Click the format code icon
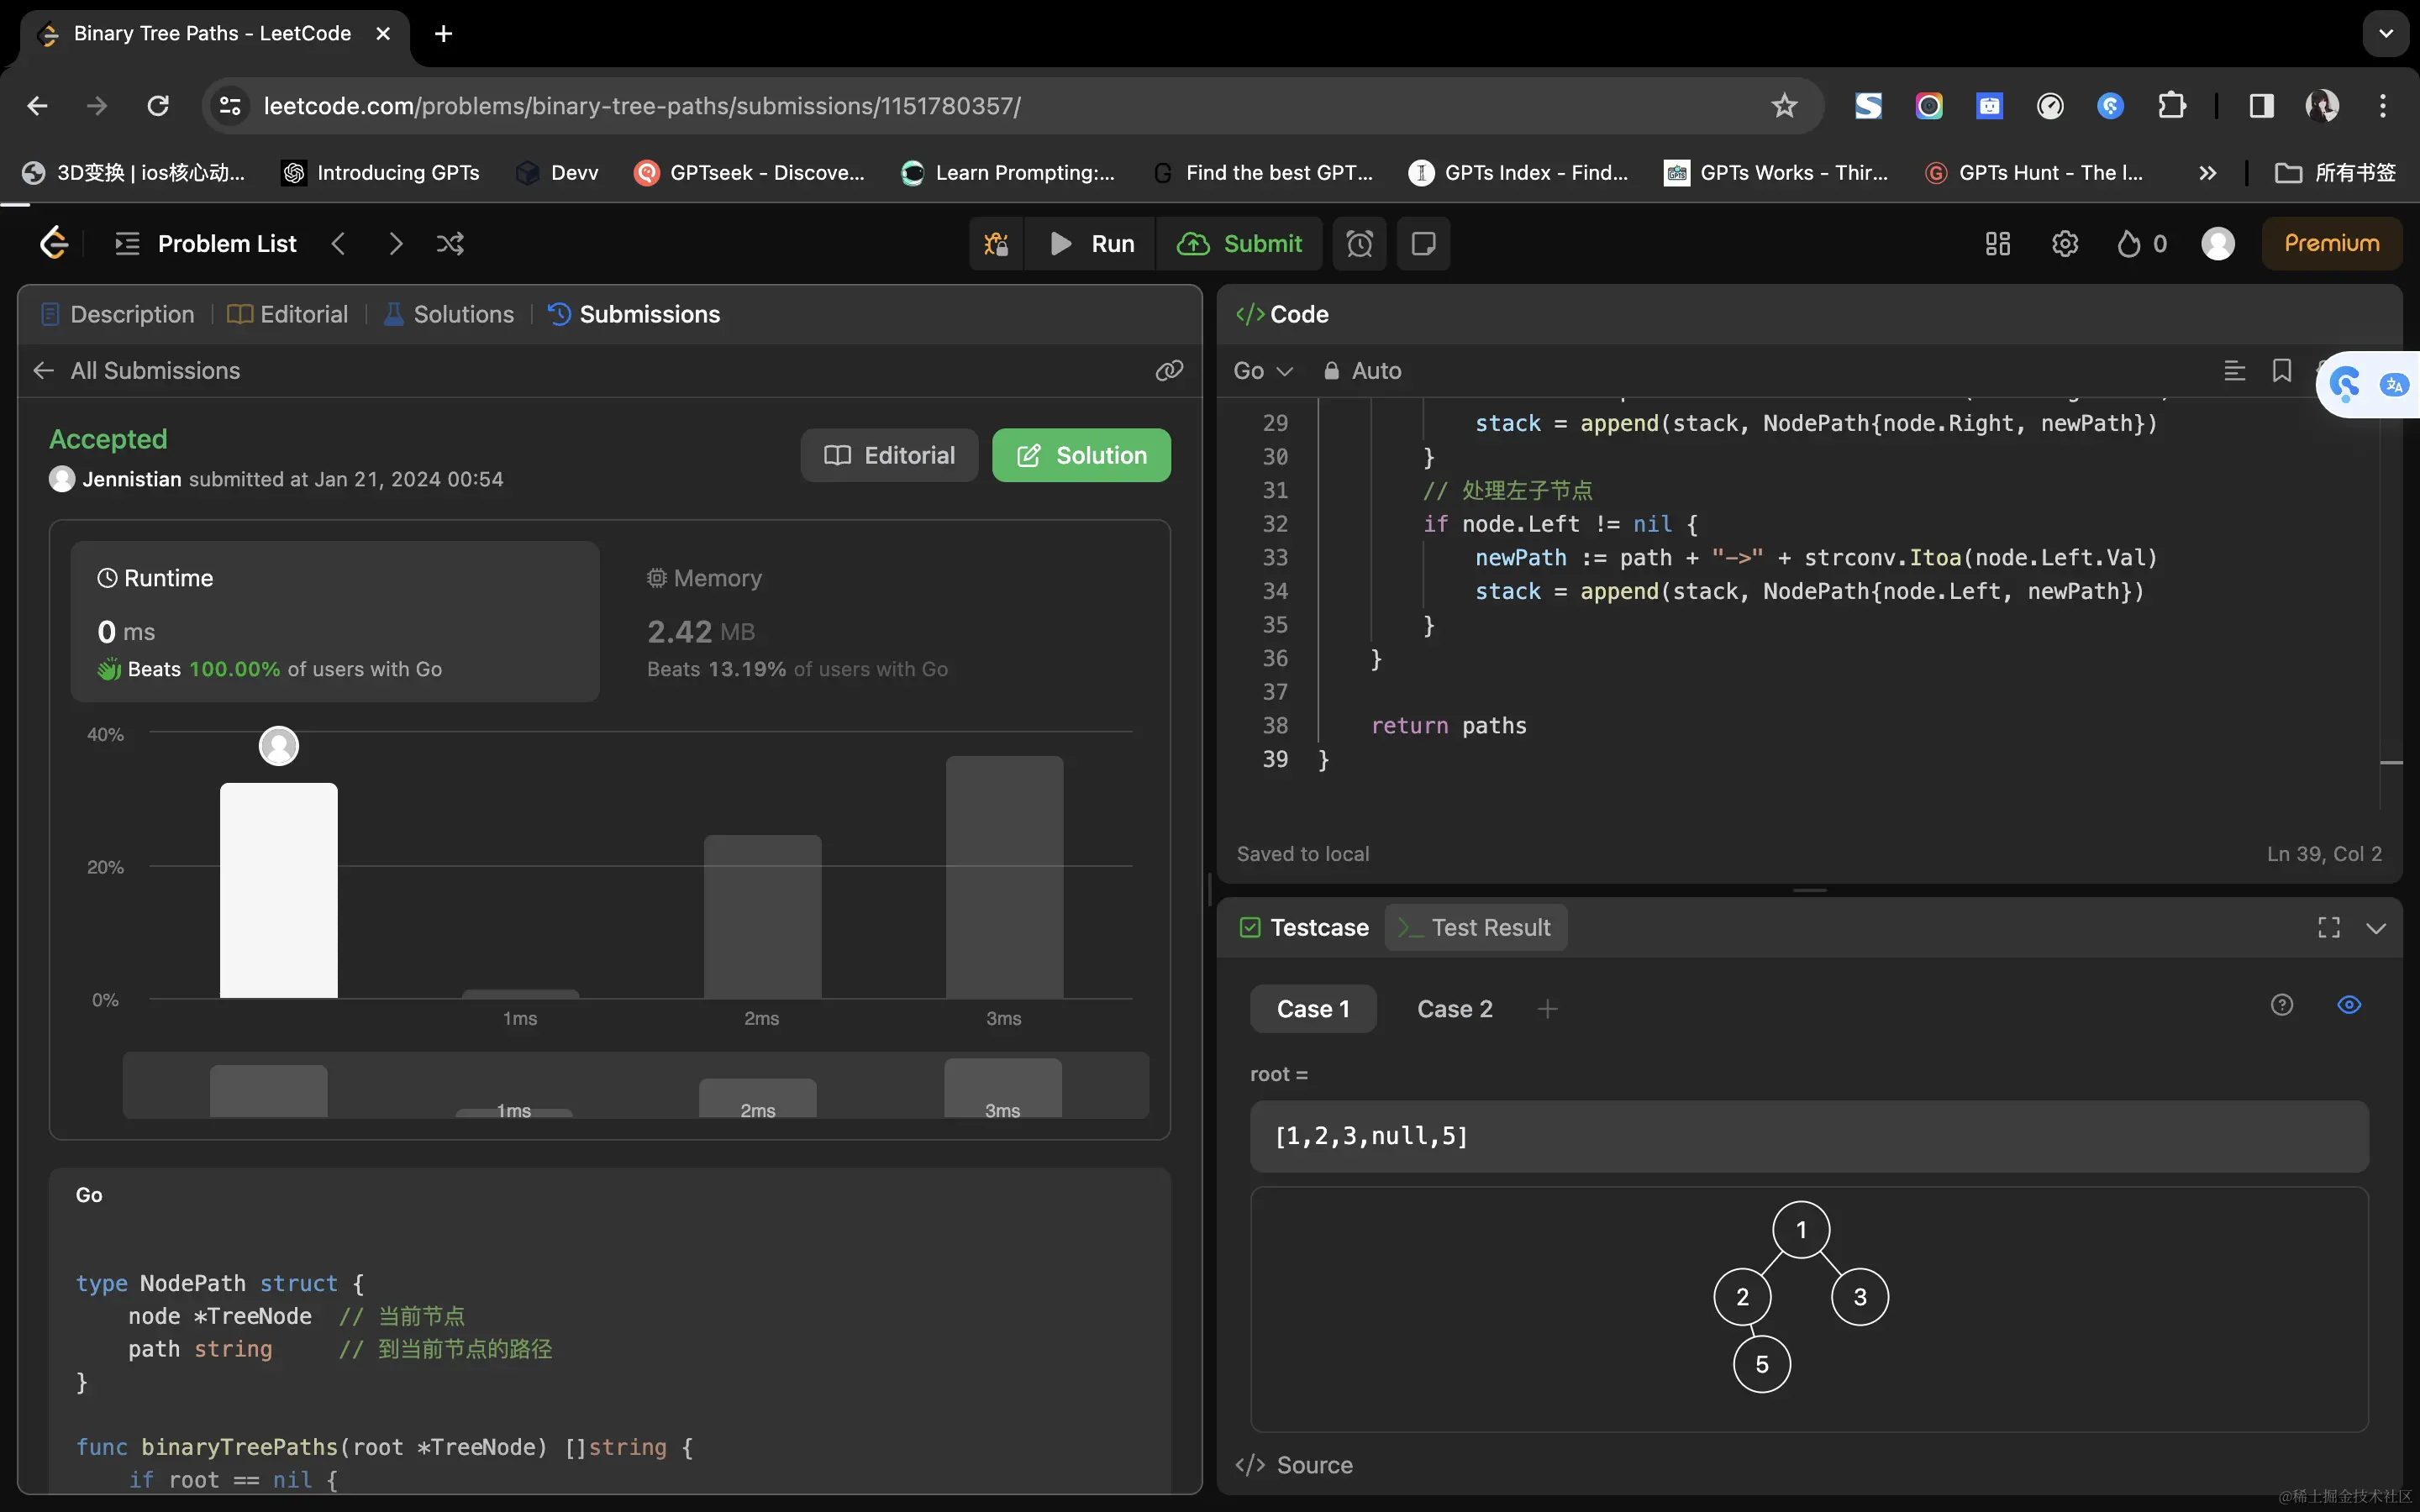Screen dimensions: 2420x1512 pyautogui.click(x=2234, y=371)
